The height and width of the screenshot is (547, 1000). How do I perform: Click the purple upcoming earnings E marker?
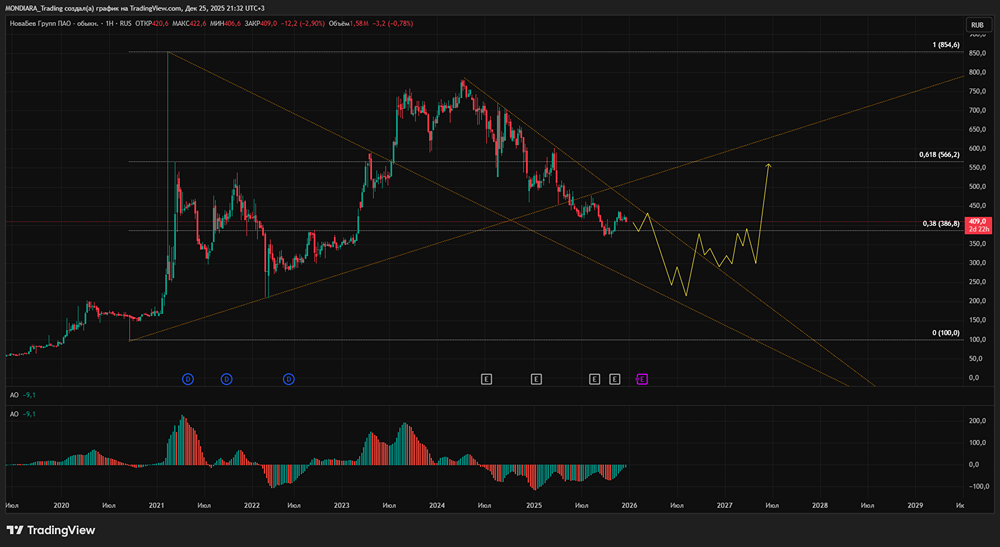point(643,378)
